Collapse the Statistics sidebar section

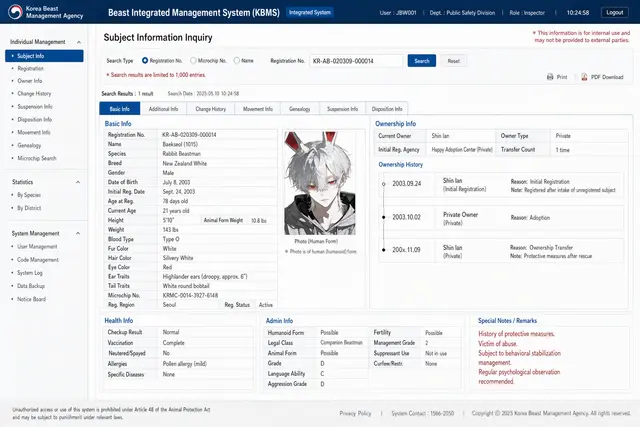[78, 182]
